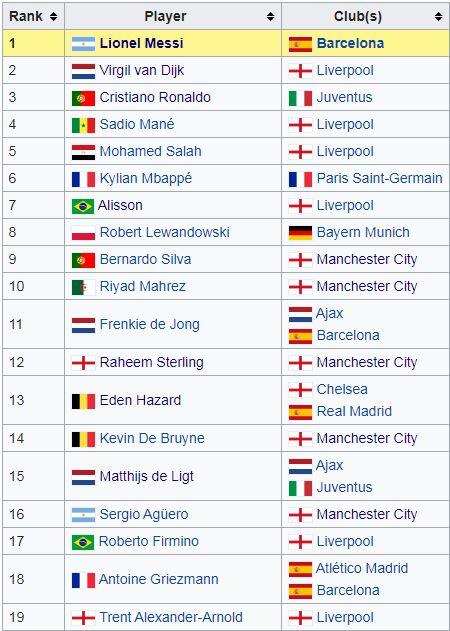Viewport: 450px width, 631px height.
Task: Sort table by Player column arrows
Action: 270,16
